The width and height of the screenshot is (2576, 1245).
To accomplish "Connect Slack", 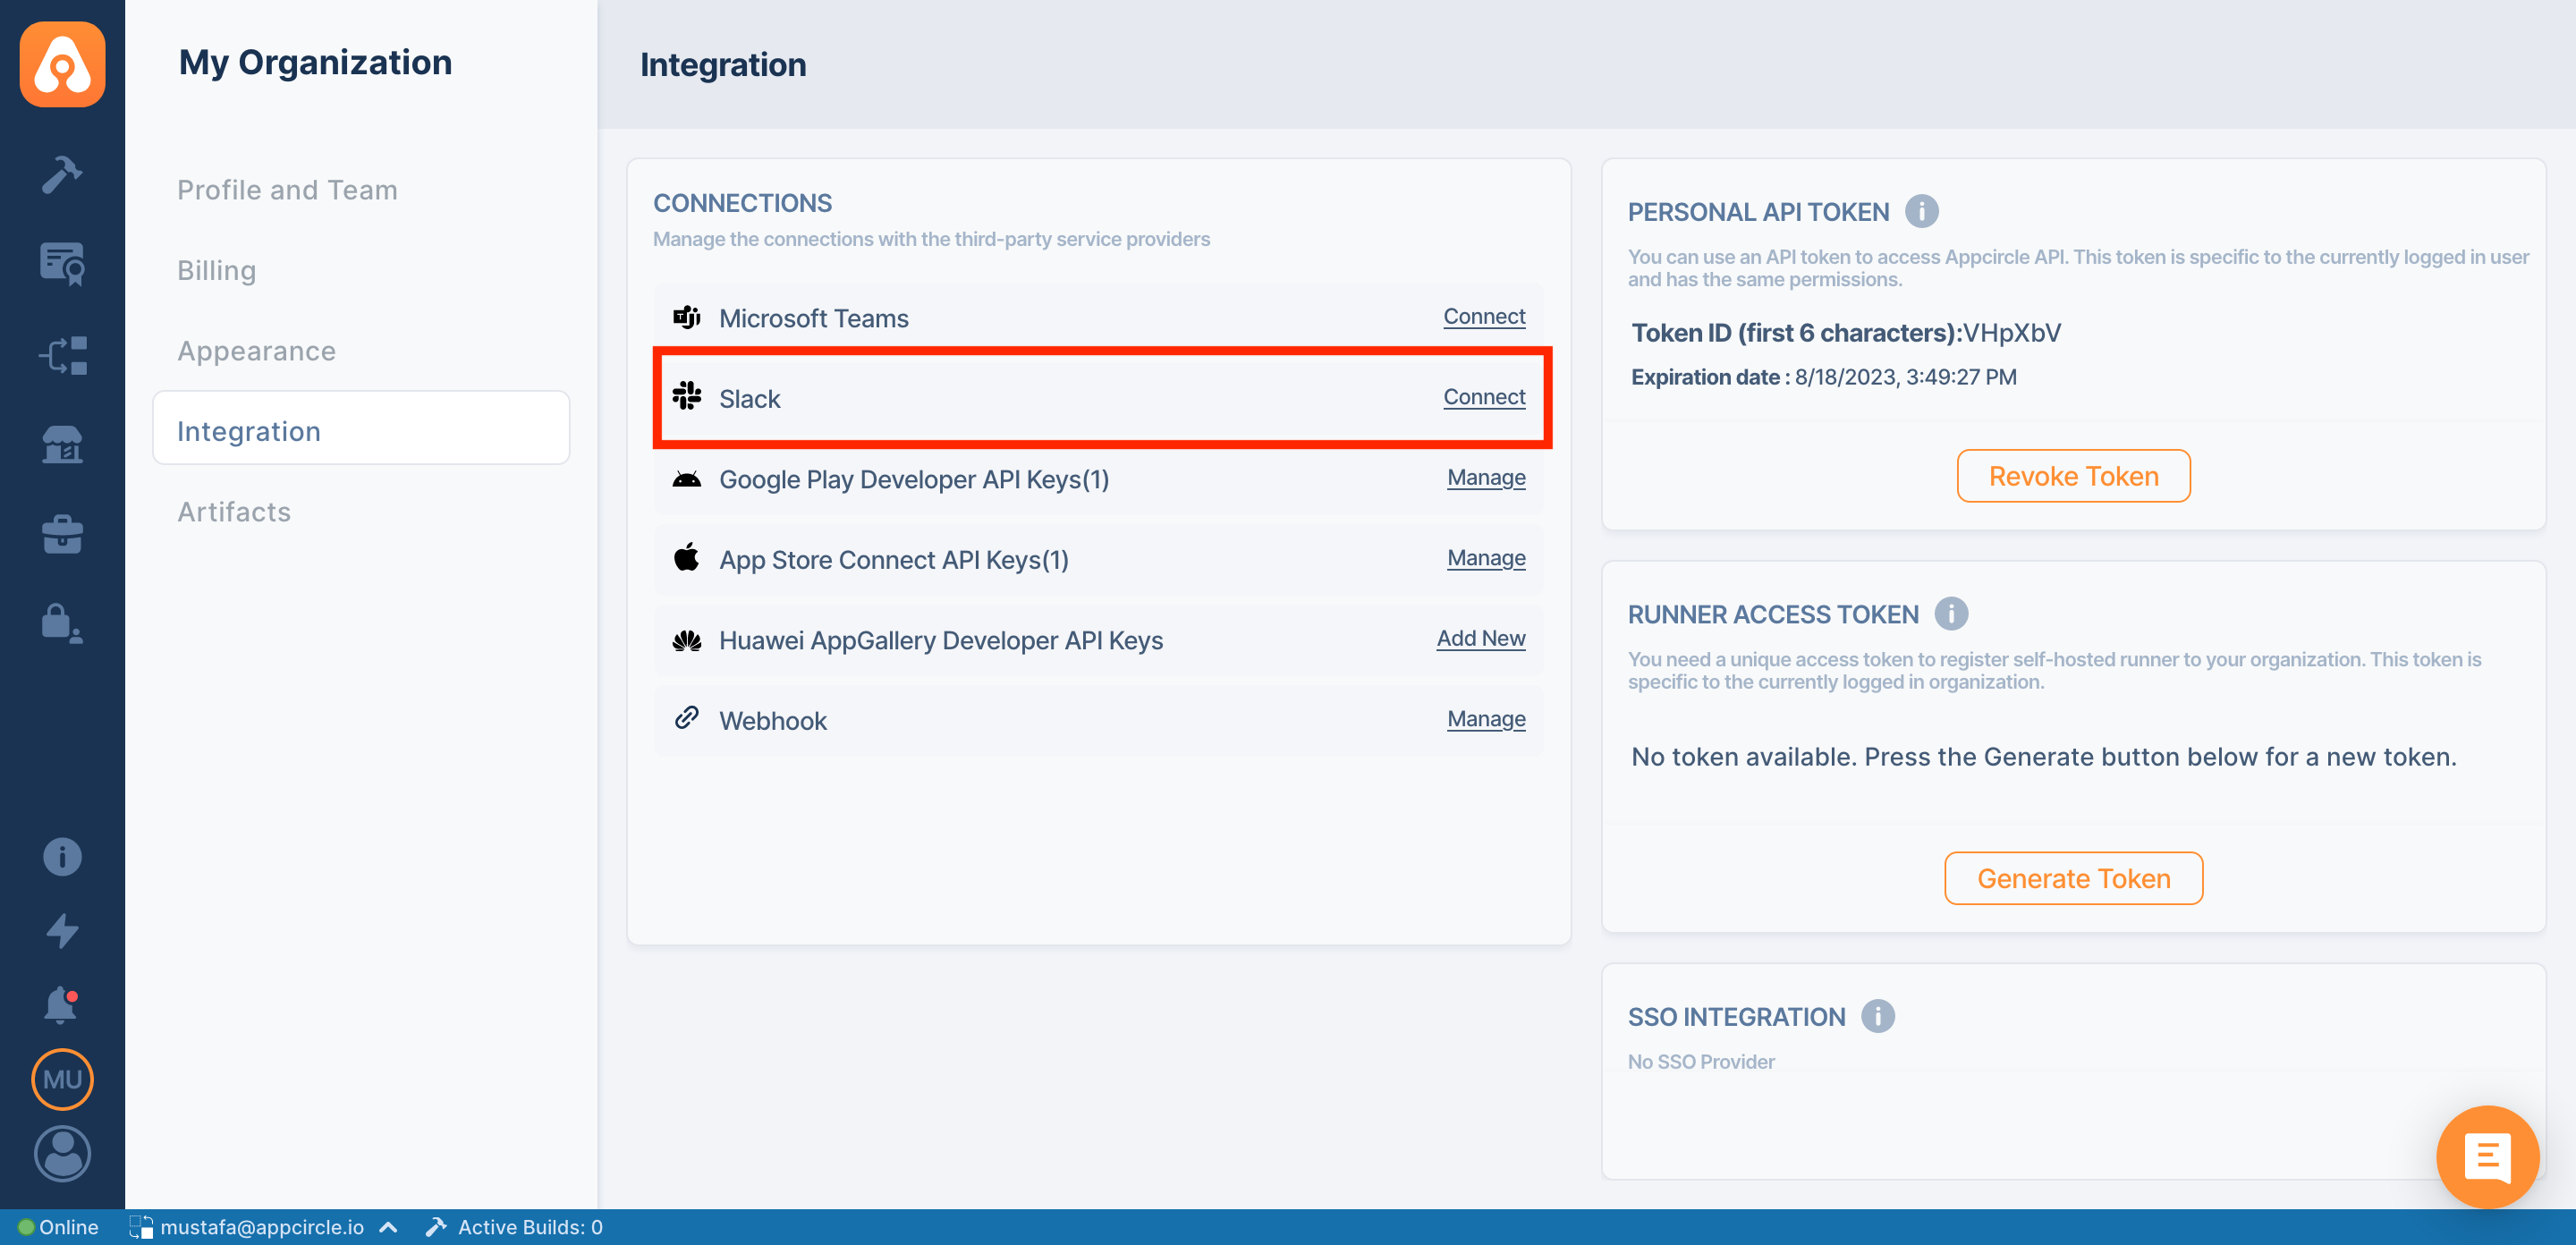I will click(x=1484, y=397).
